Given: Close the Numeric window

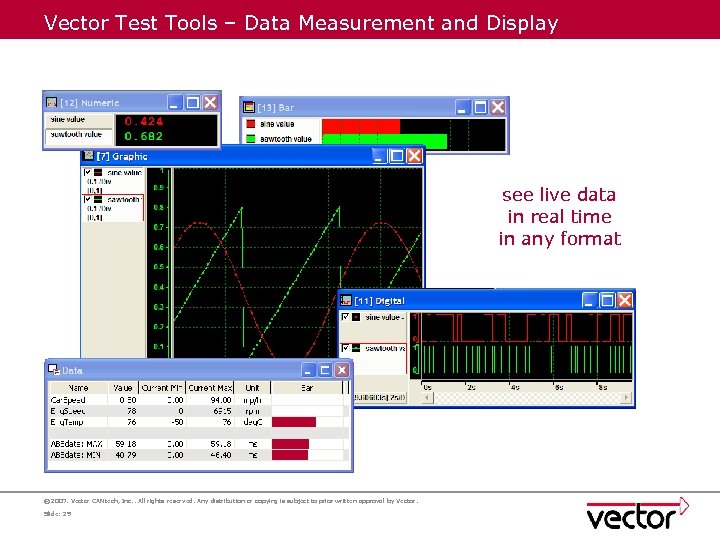Looking at the screenshot, I should (x=211, y=102).
